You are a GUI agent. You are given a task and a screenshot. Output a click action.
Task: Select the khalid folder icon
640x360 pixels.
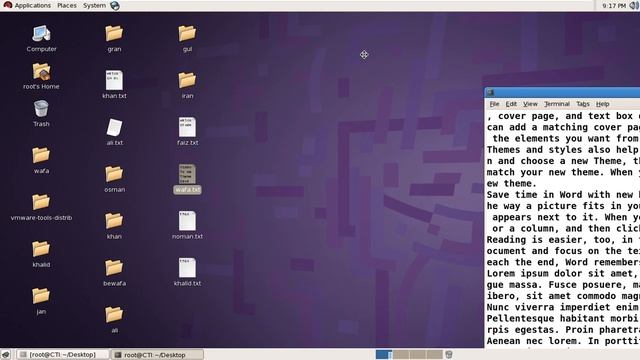click(41, 249)
